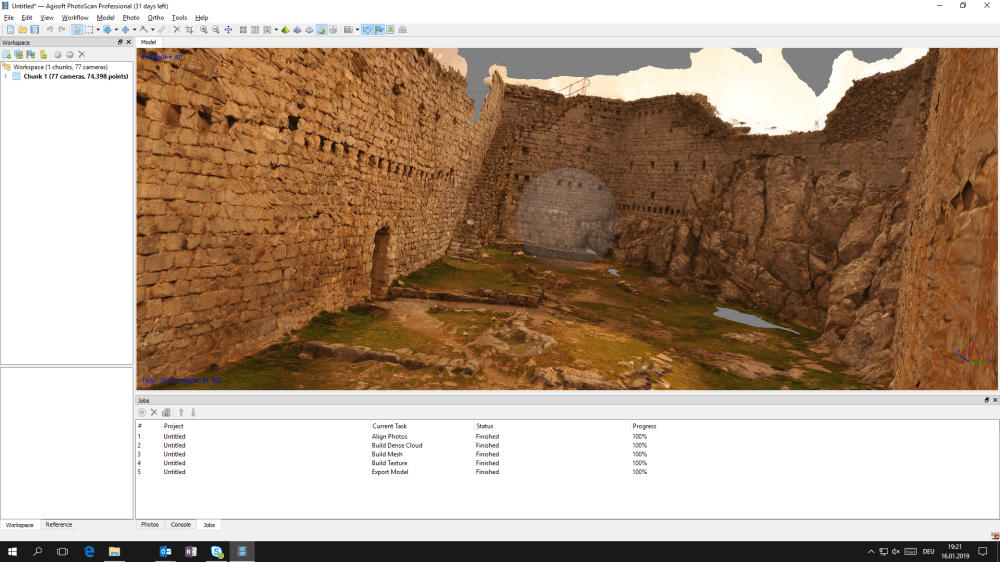Select the Rectangle Selection tool
Viewport: 1000px width, 562px height.
[x=89, y=30]
